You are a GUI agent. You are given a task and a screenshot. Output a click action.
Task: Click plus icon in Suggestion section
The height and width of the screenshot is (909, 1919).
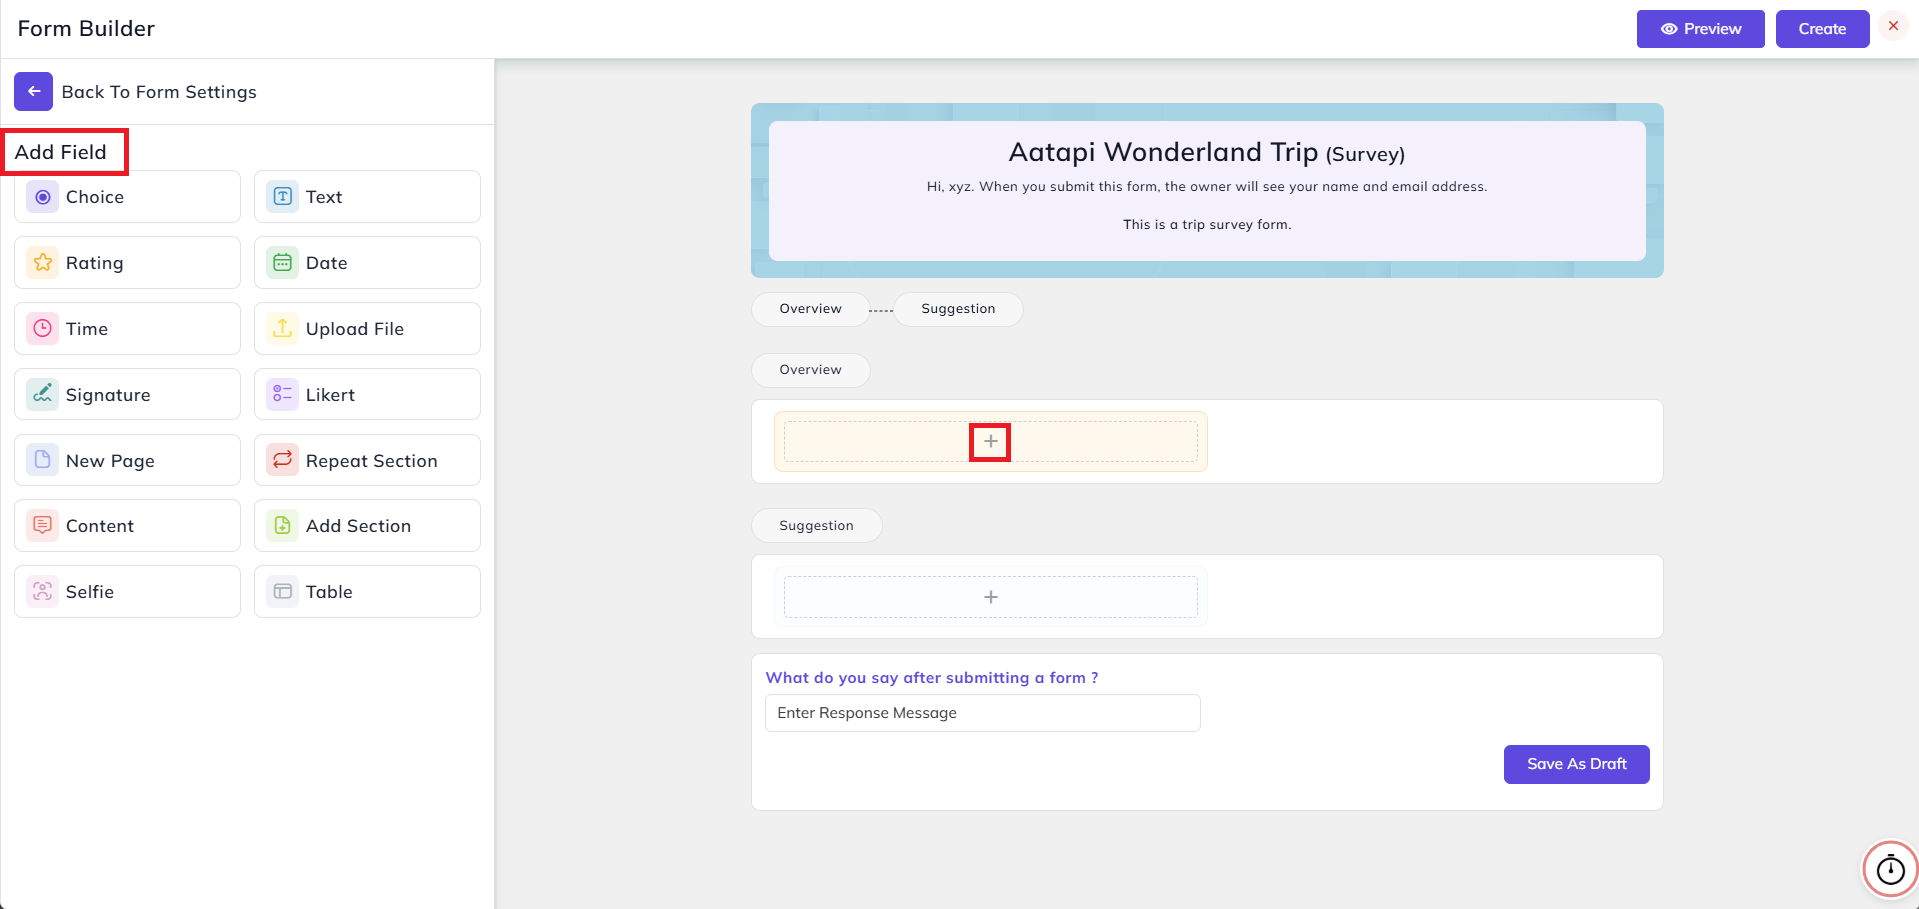point(991,597)
